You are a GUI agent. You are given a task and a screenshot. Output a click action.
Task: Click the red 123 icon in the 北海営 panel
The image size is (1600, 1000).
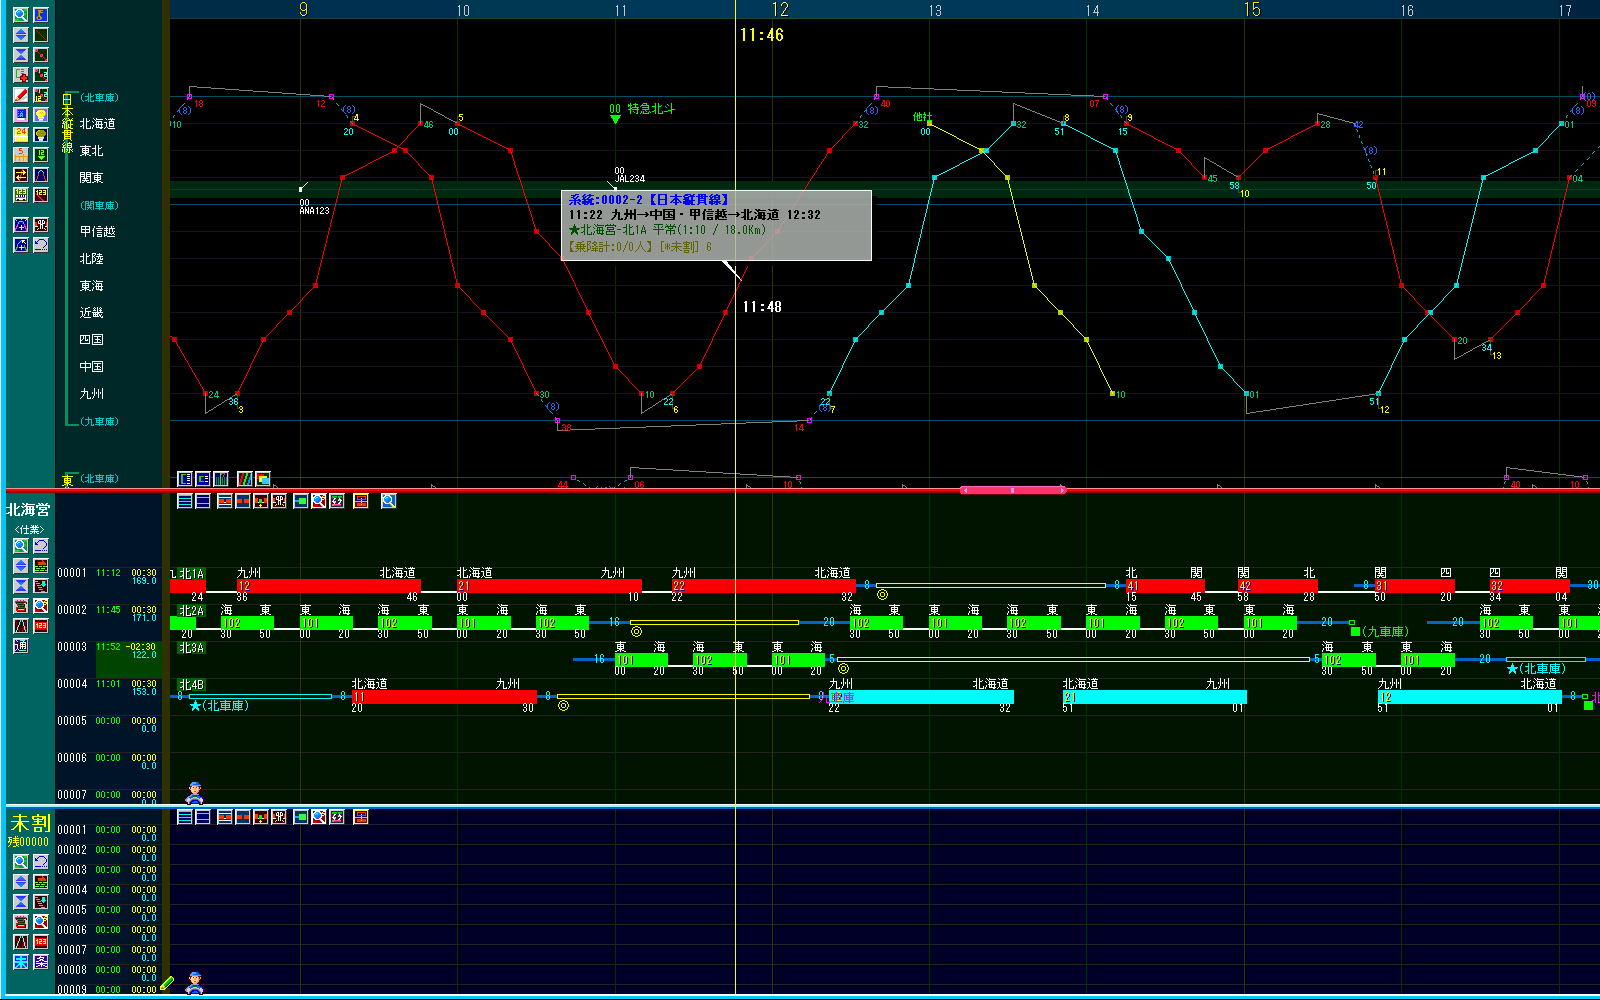point(41,626)
